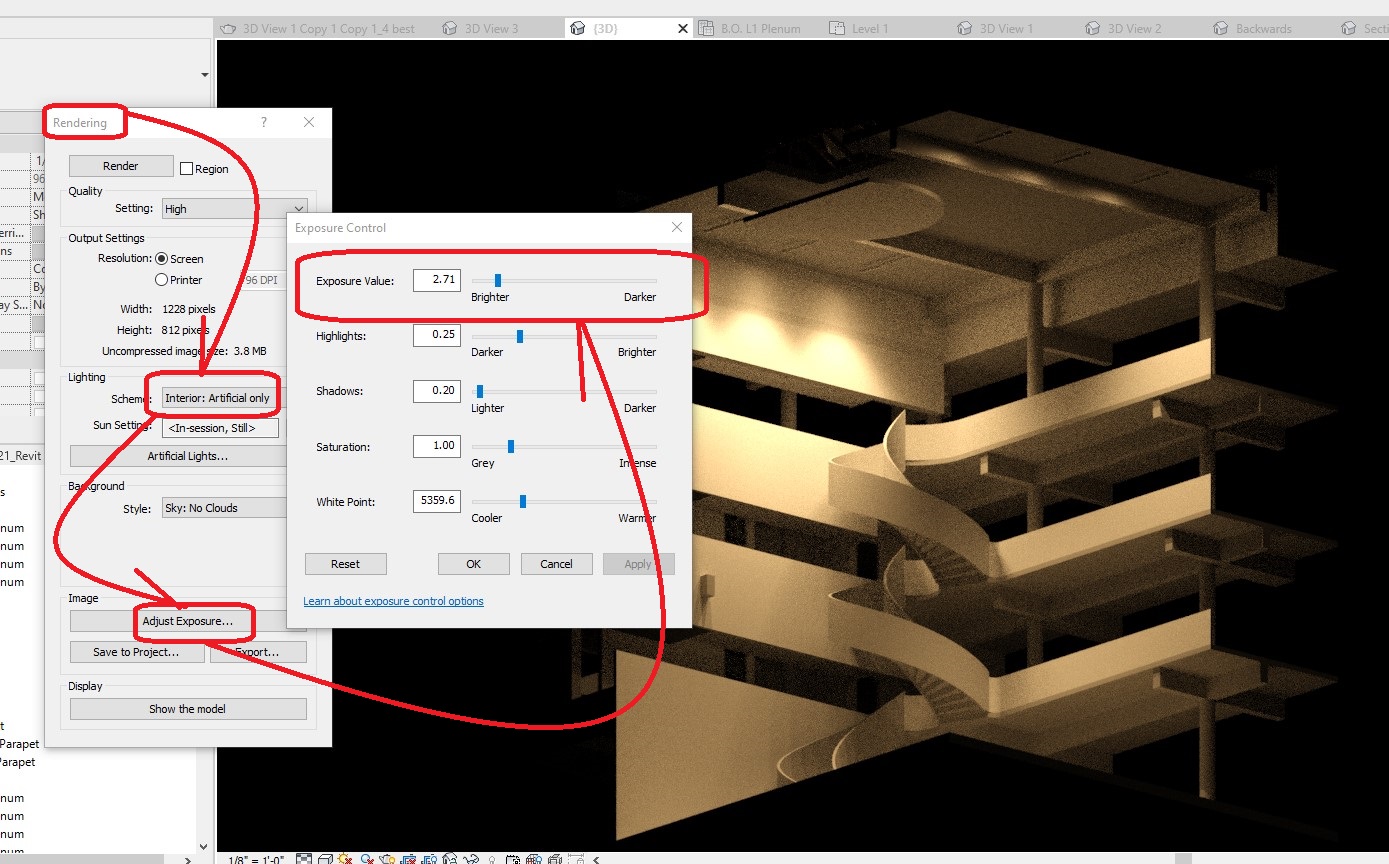The image size is (1389, 864).
Task: Enable the Region checkbox beside Render
Action: [x=186, y=168]
